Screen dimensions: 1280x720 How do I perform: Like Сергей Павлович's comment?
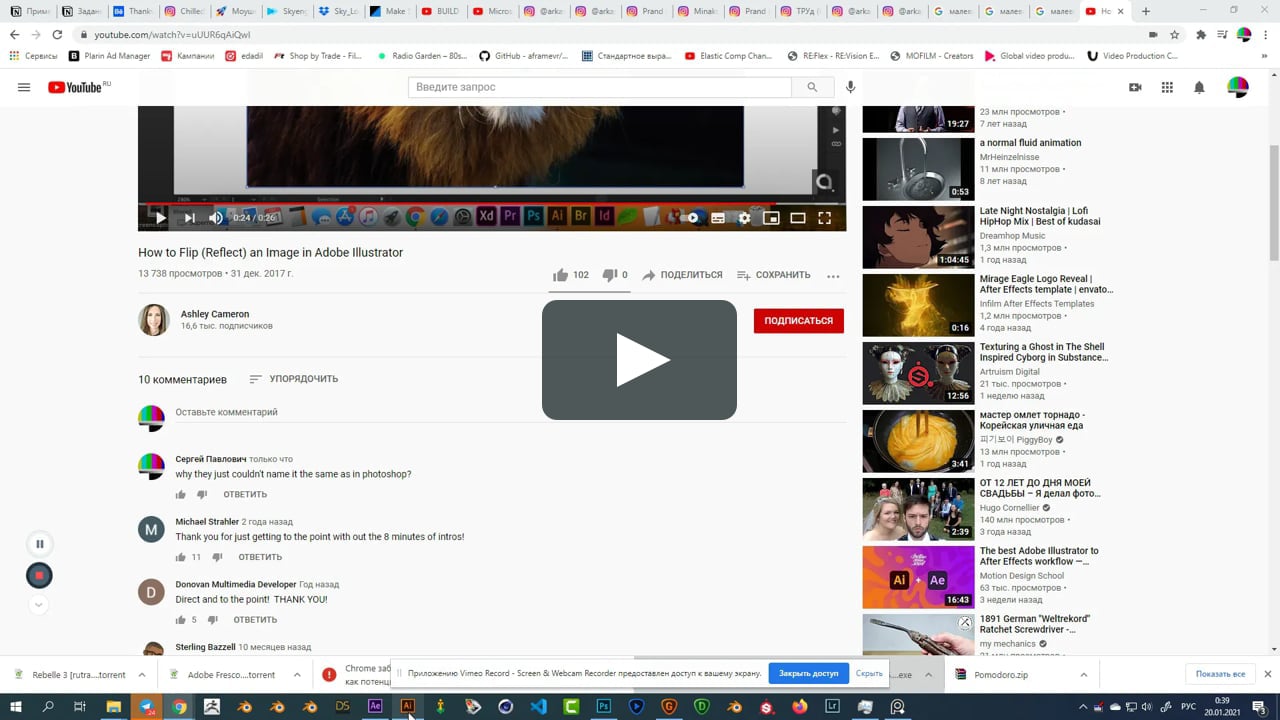pyautogui.click(x=181, y=494)
